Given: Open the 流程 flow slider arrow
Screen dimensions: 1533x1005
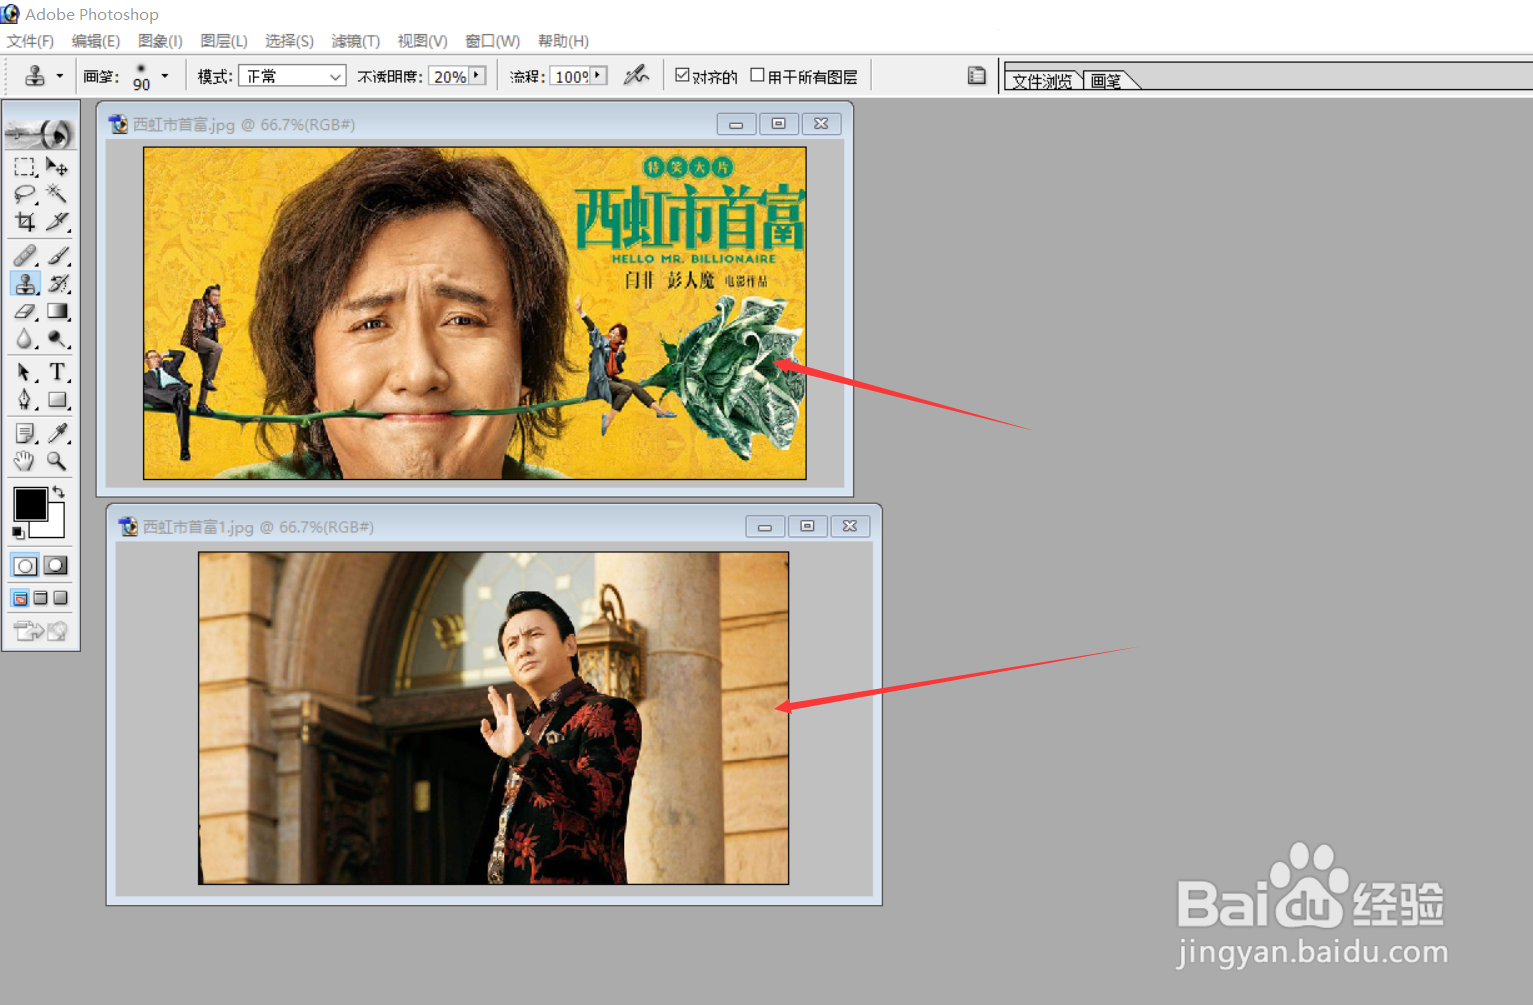Looking at the screenshot, I should point(598,75).
